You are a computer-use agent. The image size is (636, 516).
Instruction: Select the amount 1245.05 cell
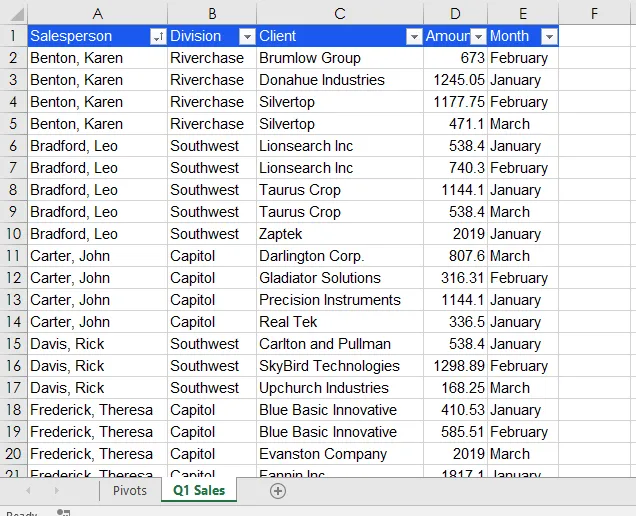click(x=456, y=80)
